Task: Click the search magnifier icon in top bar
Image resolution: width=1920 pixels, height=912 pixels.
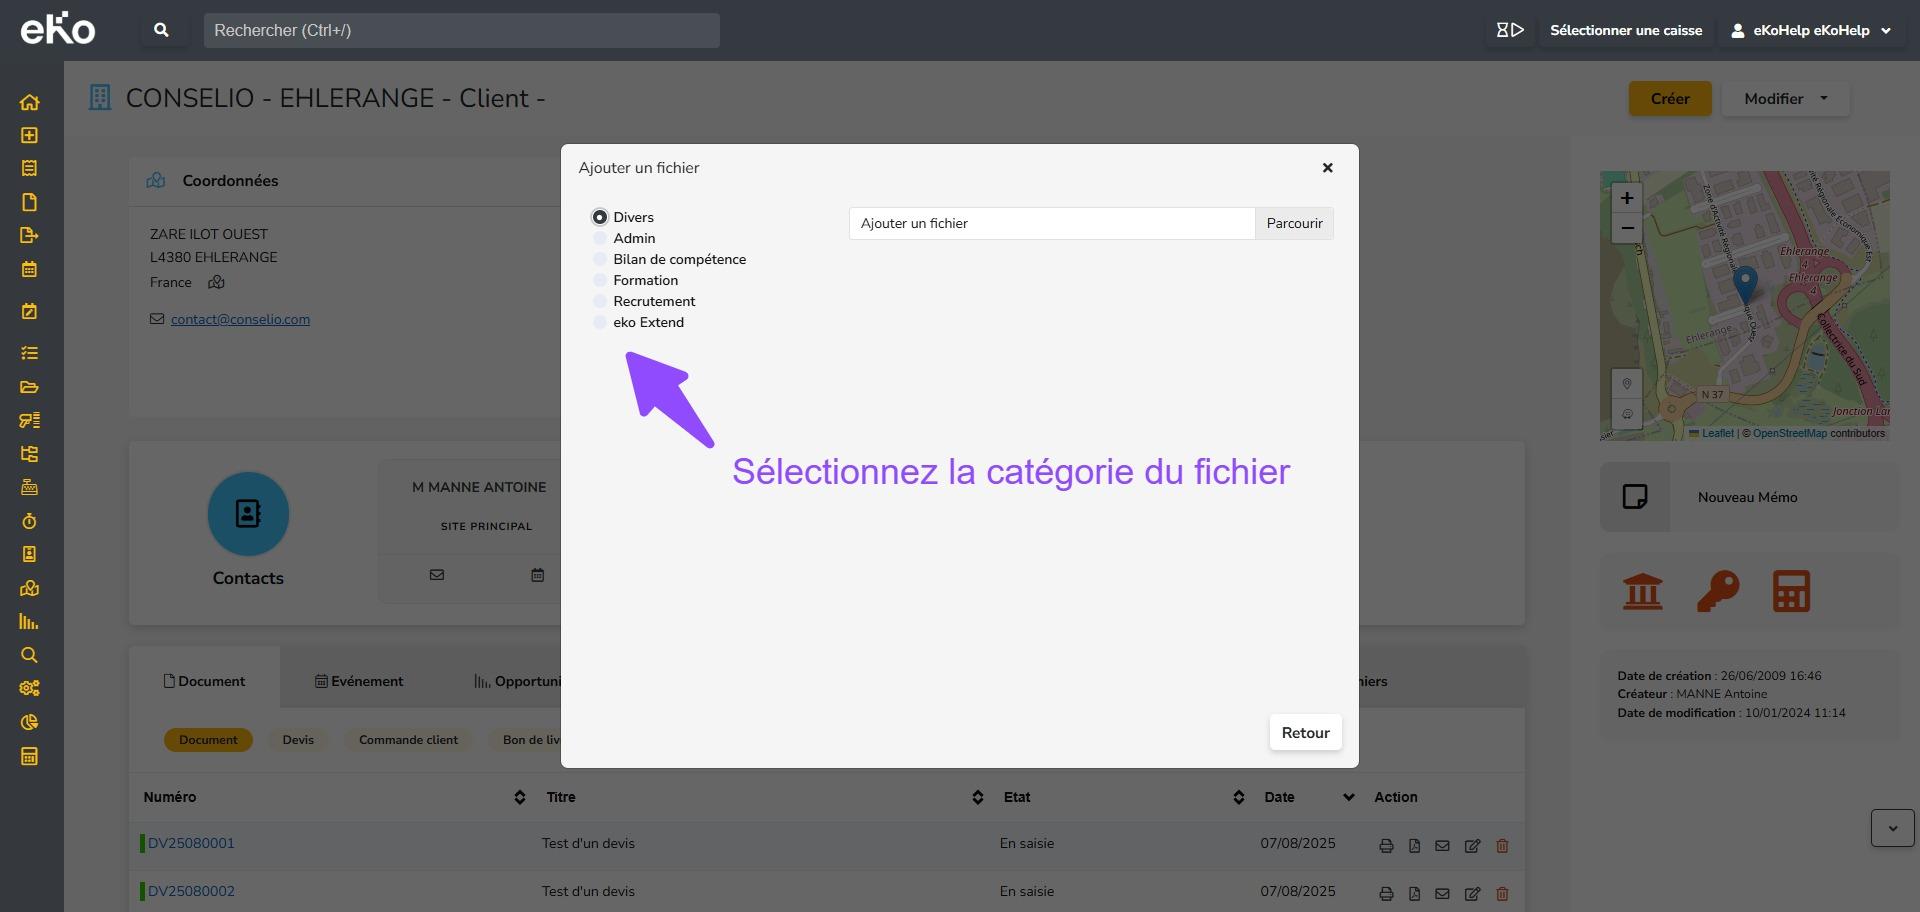Action: coord(161,30)
